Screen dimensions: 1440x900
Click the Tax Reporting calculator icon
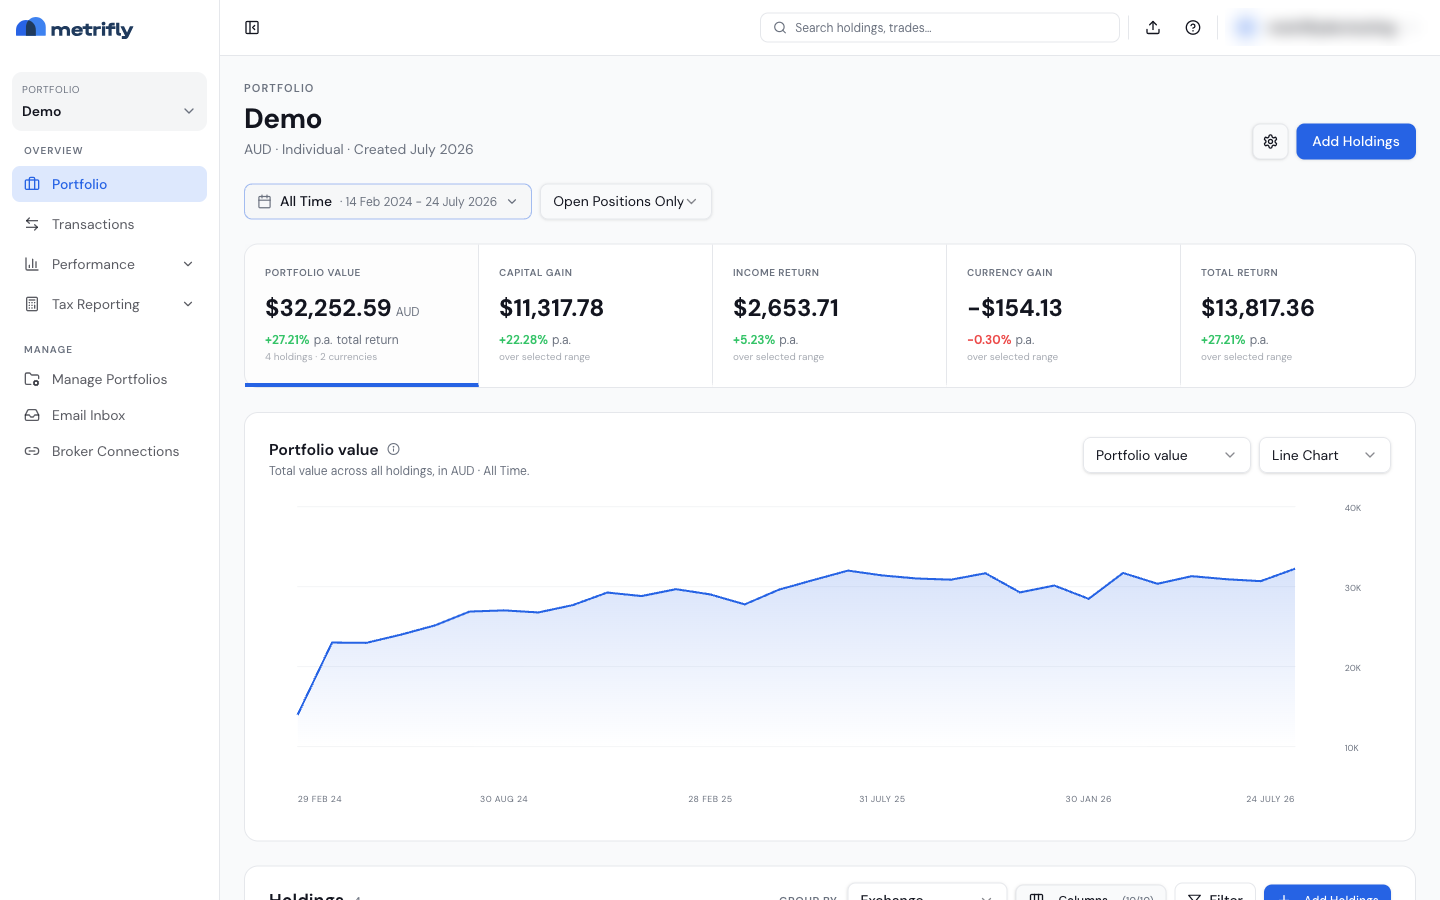click(32, 304)
